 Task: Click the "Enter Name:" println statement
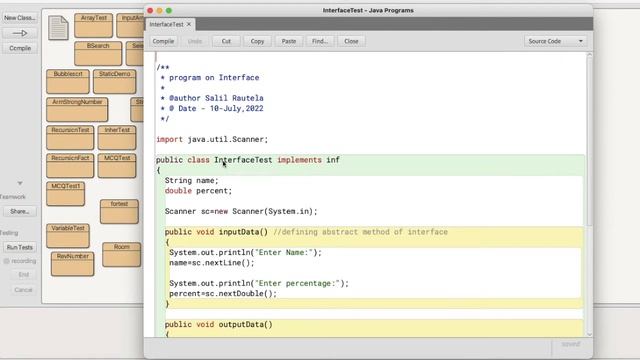tap(246, 253)
